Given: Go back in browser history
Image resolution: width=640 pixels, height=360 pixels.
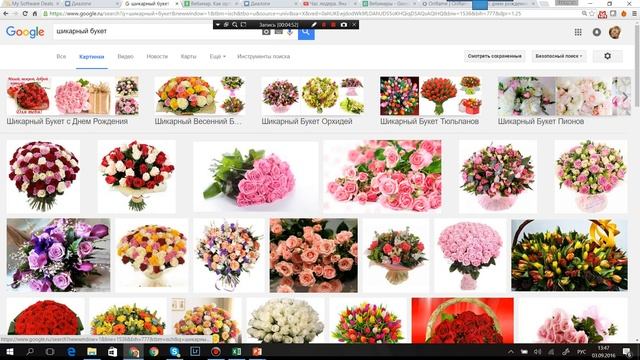Looking at the screenshot, I should click(6, 13).
